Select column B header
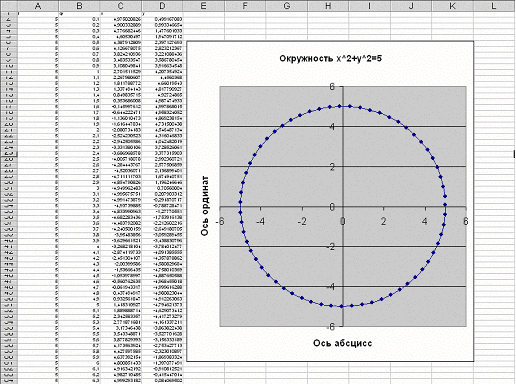 tap(79, 6)
